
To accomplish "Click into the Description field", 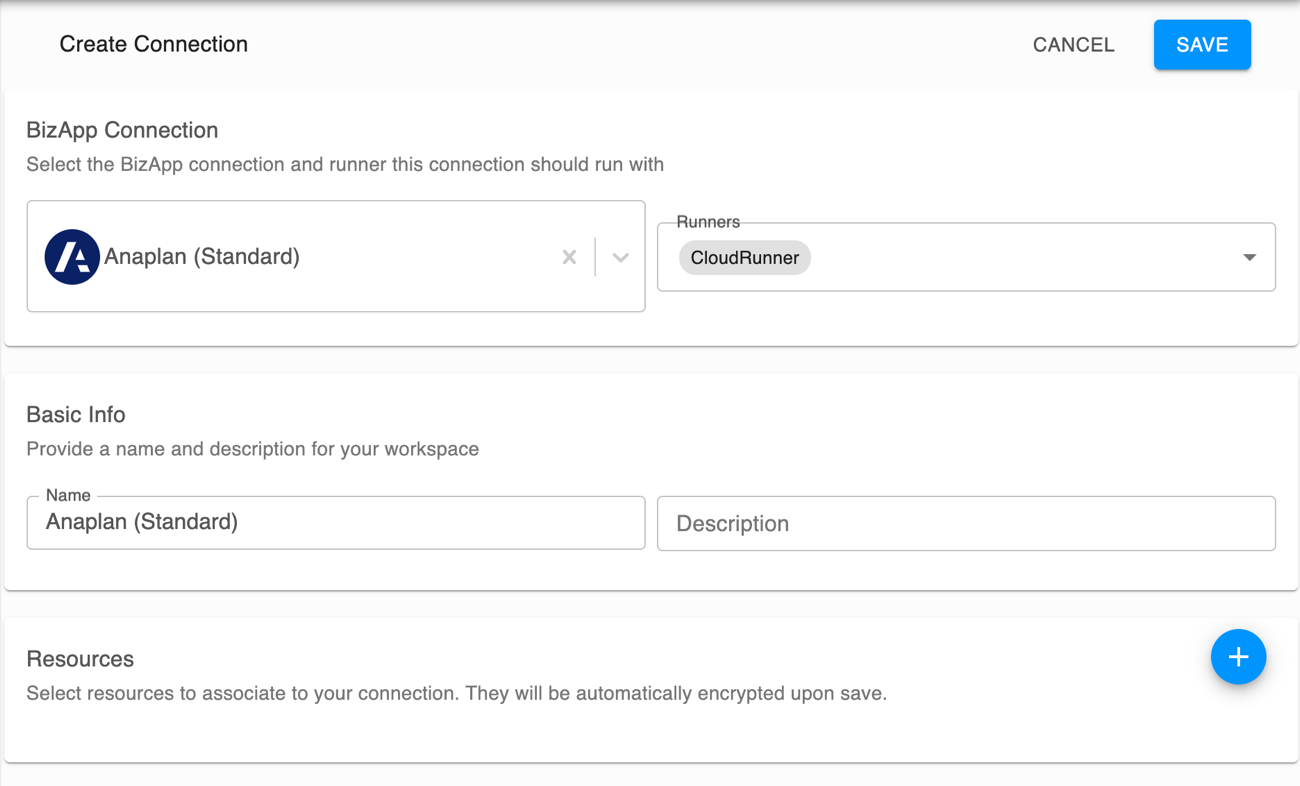I will (x=966, y=523).
